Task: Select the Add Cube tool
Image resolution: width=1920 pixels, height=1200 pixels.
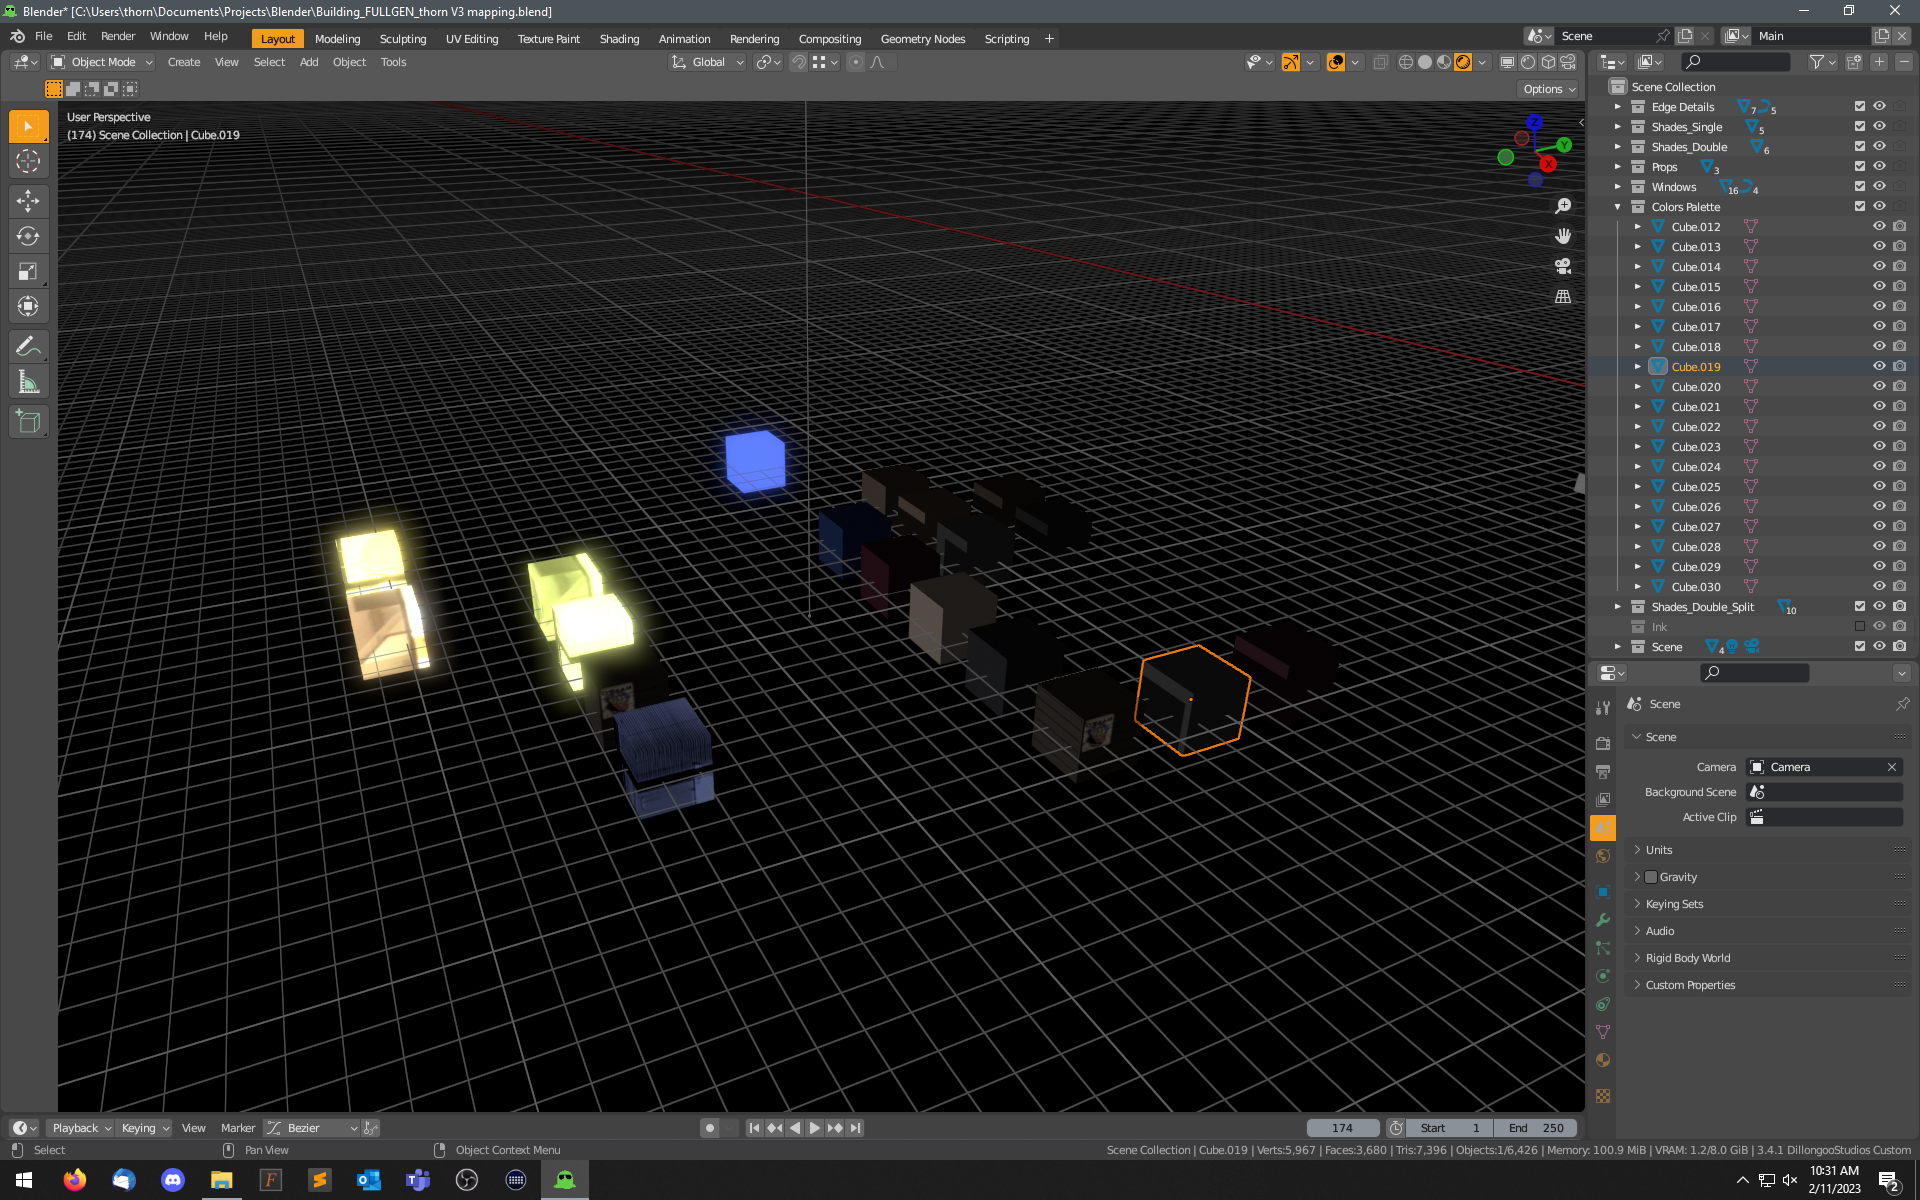Action: point(28,421)
